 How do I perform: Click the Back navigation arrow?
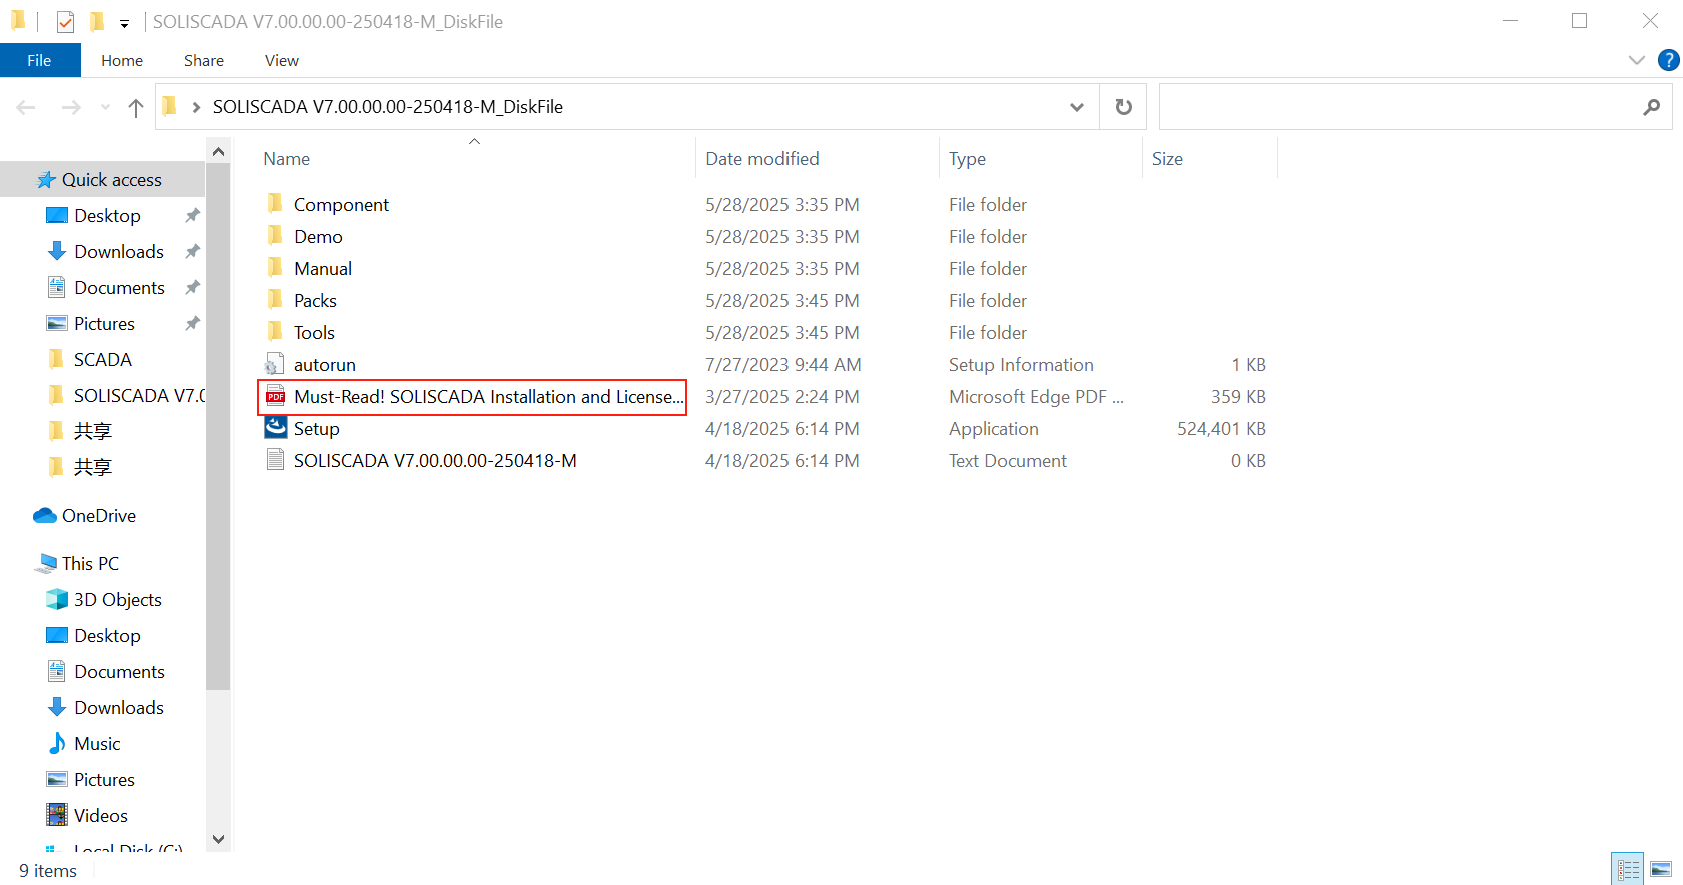(x=26, y=107)
